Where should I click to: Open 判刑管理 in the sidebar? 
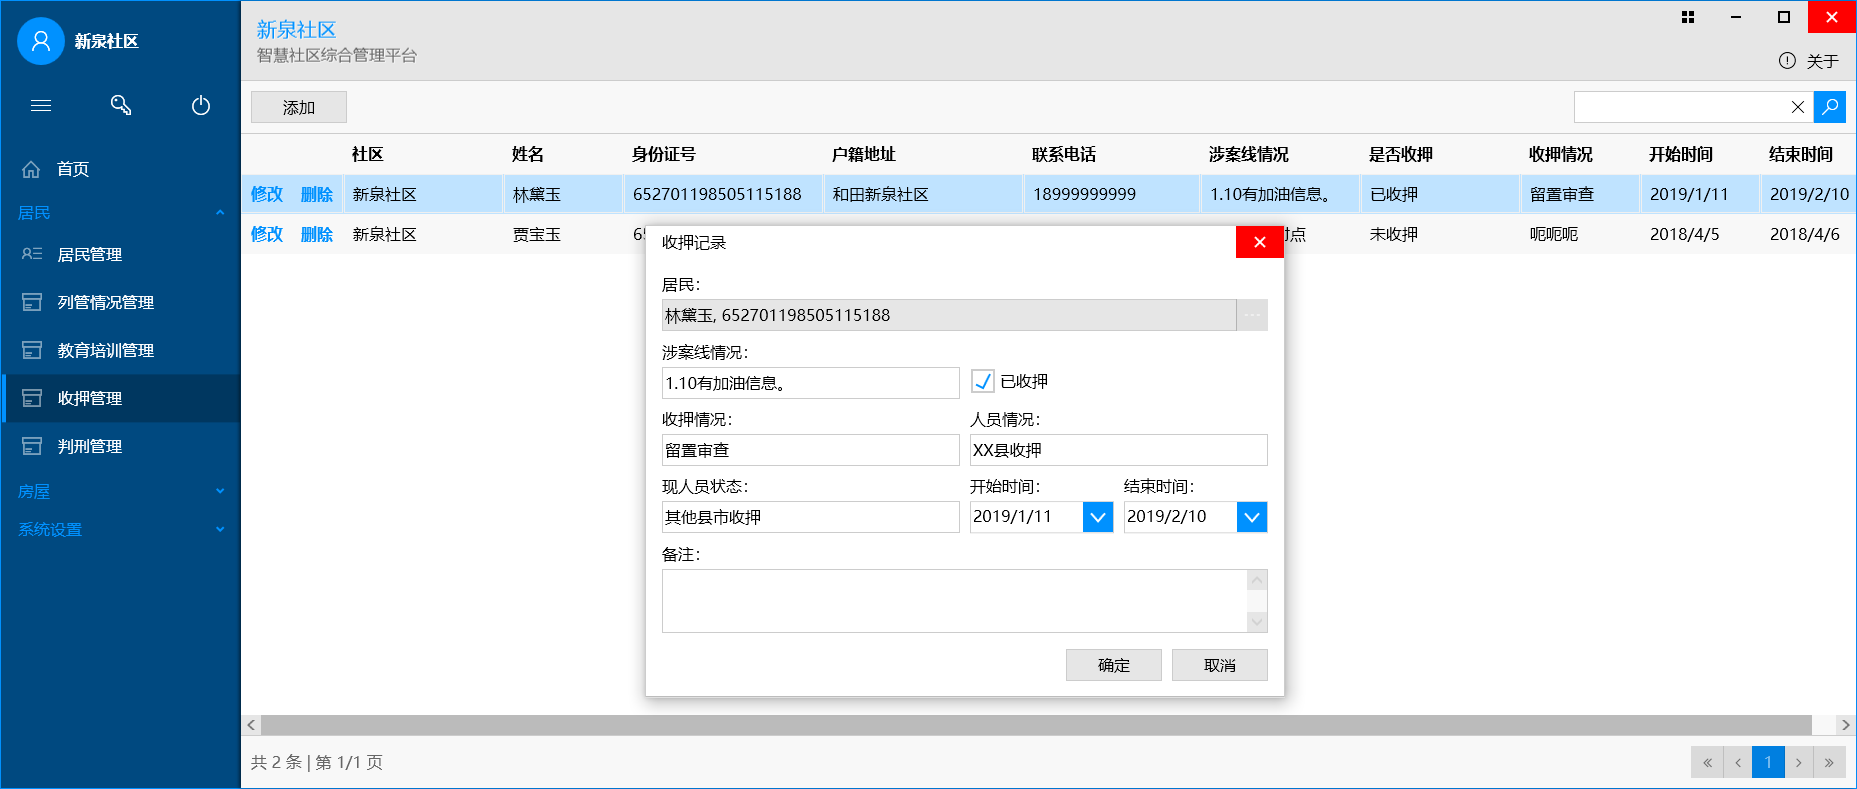click(90, 446)
